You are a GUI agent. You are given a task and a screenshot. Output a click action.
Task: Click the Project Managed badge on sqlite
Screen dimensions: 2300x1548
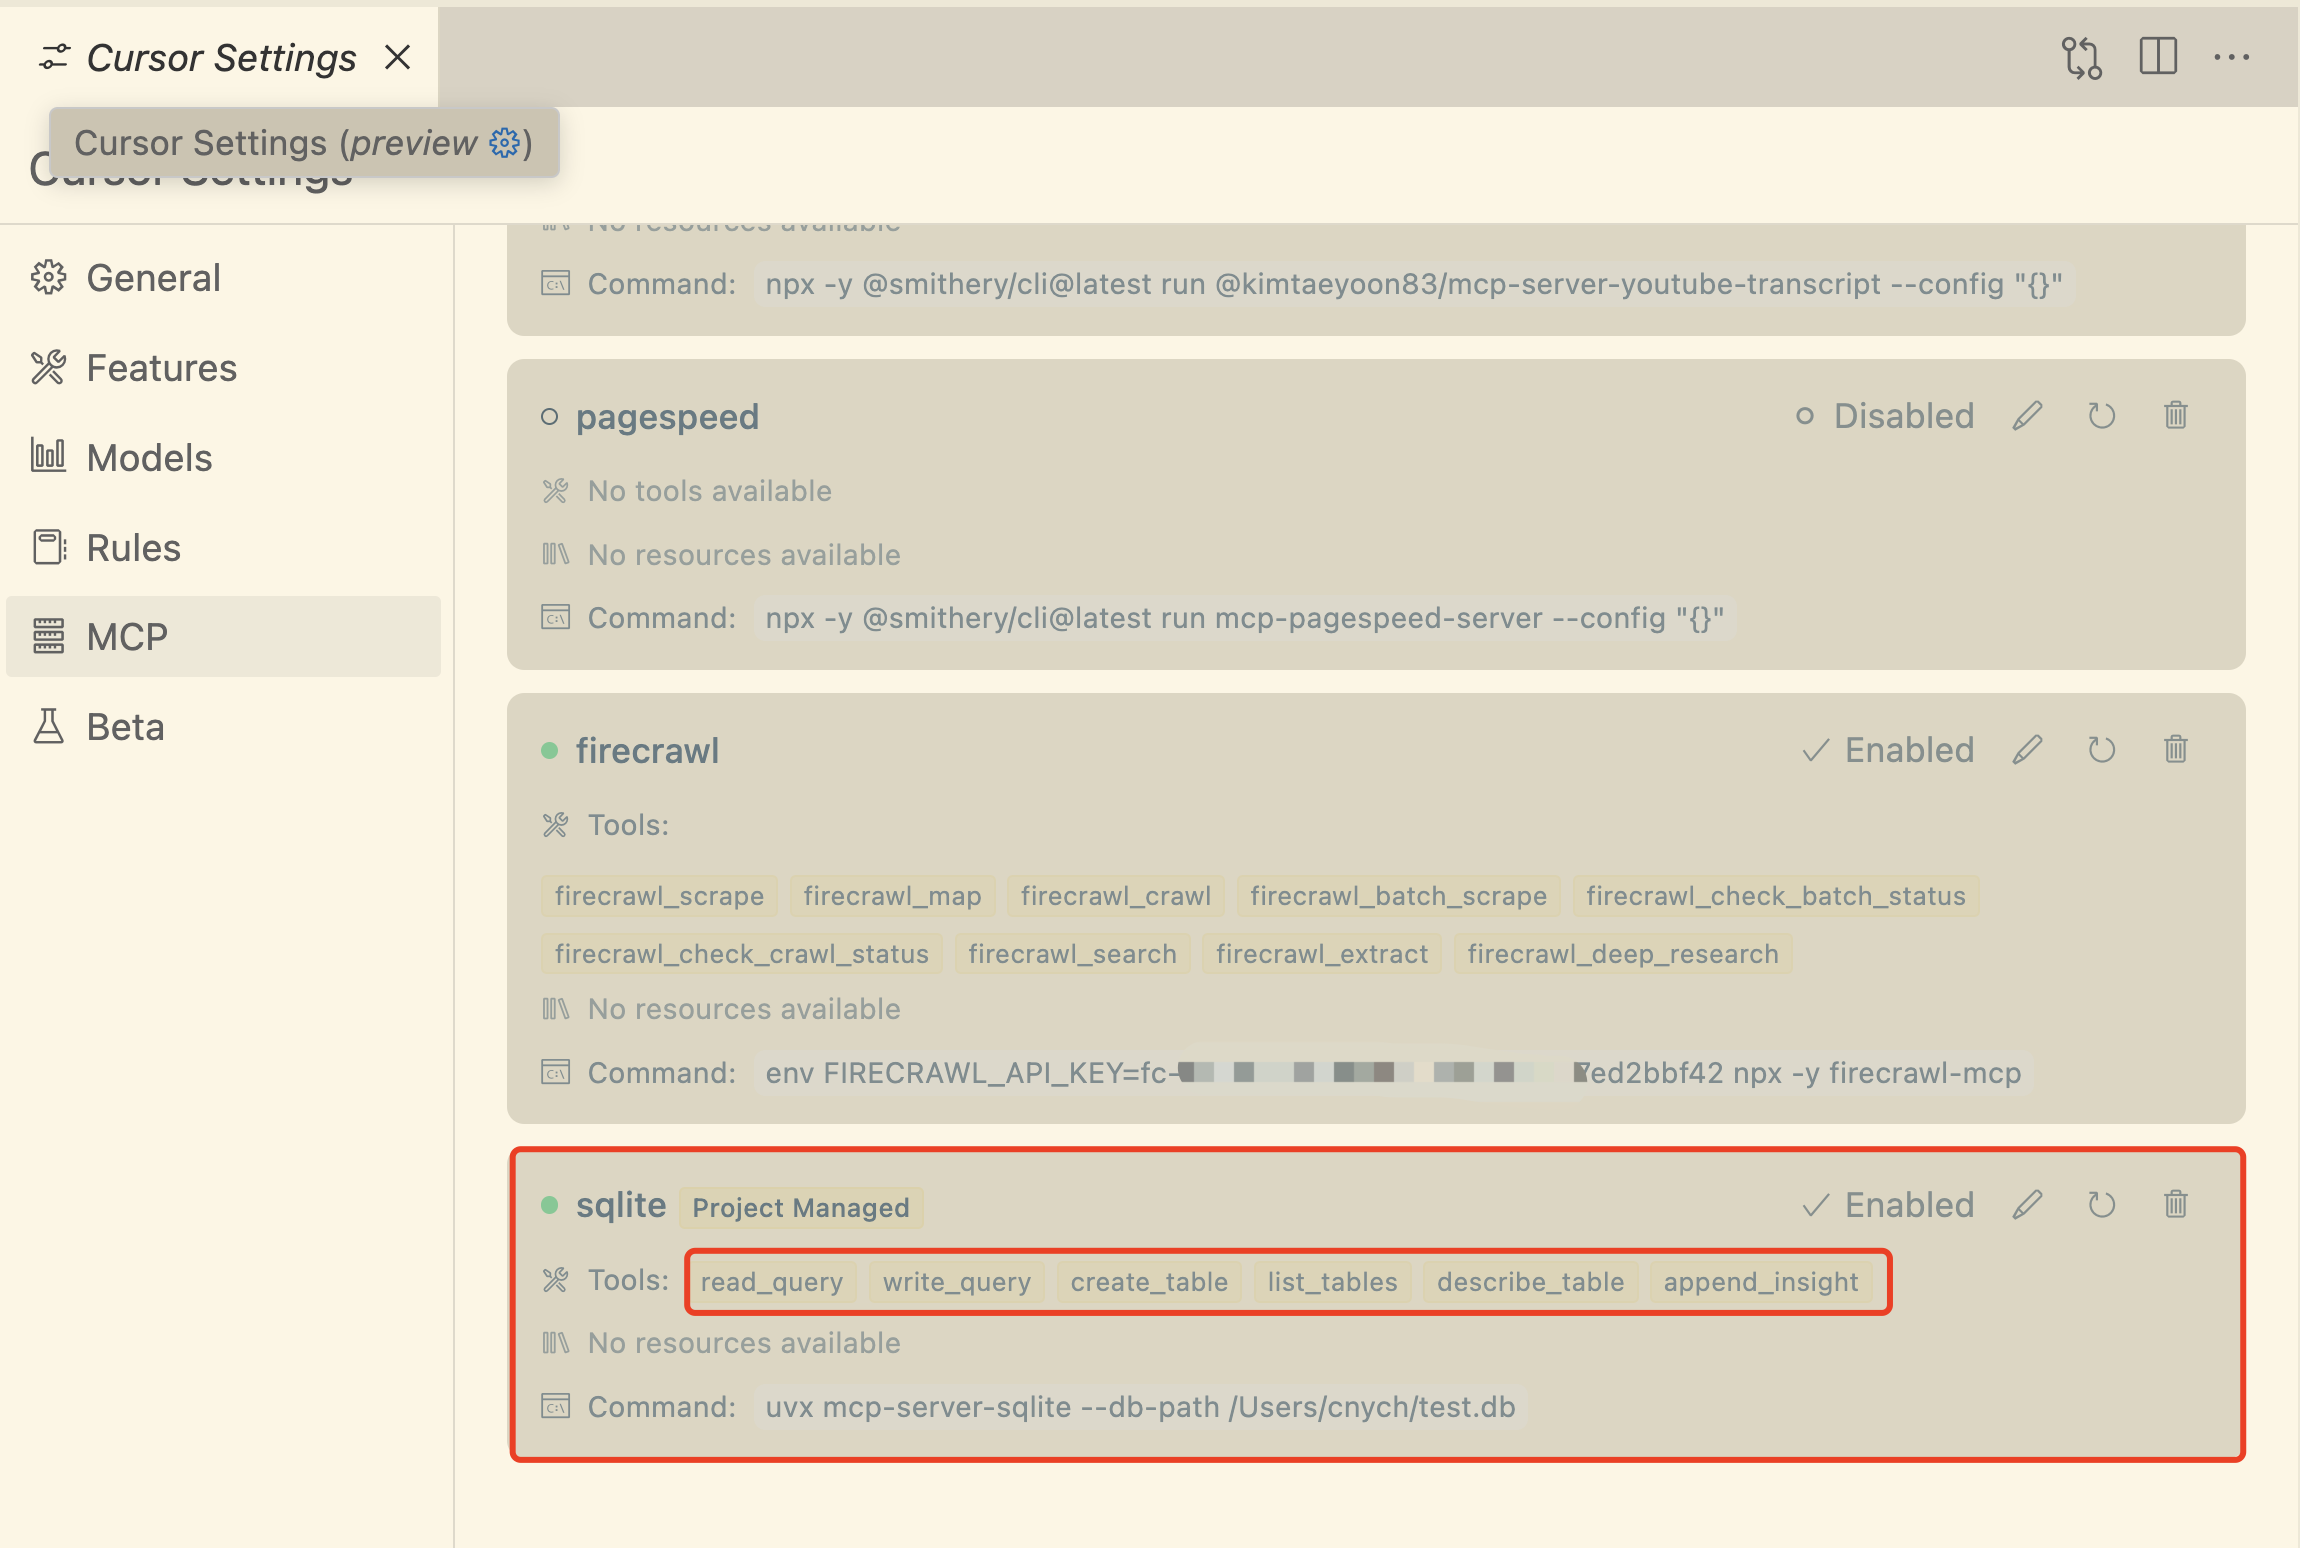[x=801, y=1207]
